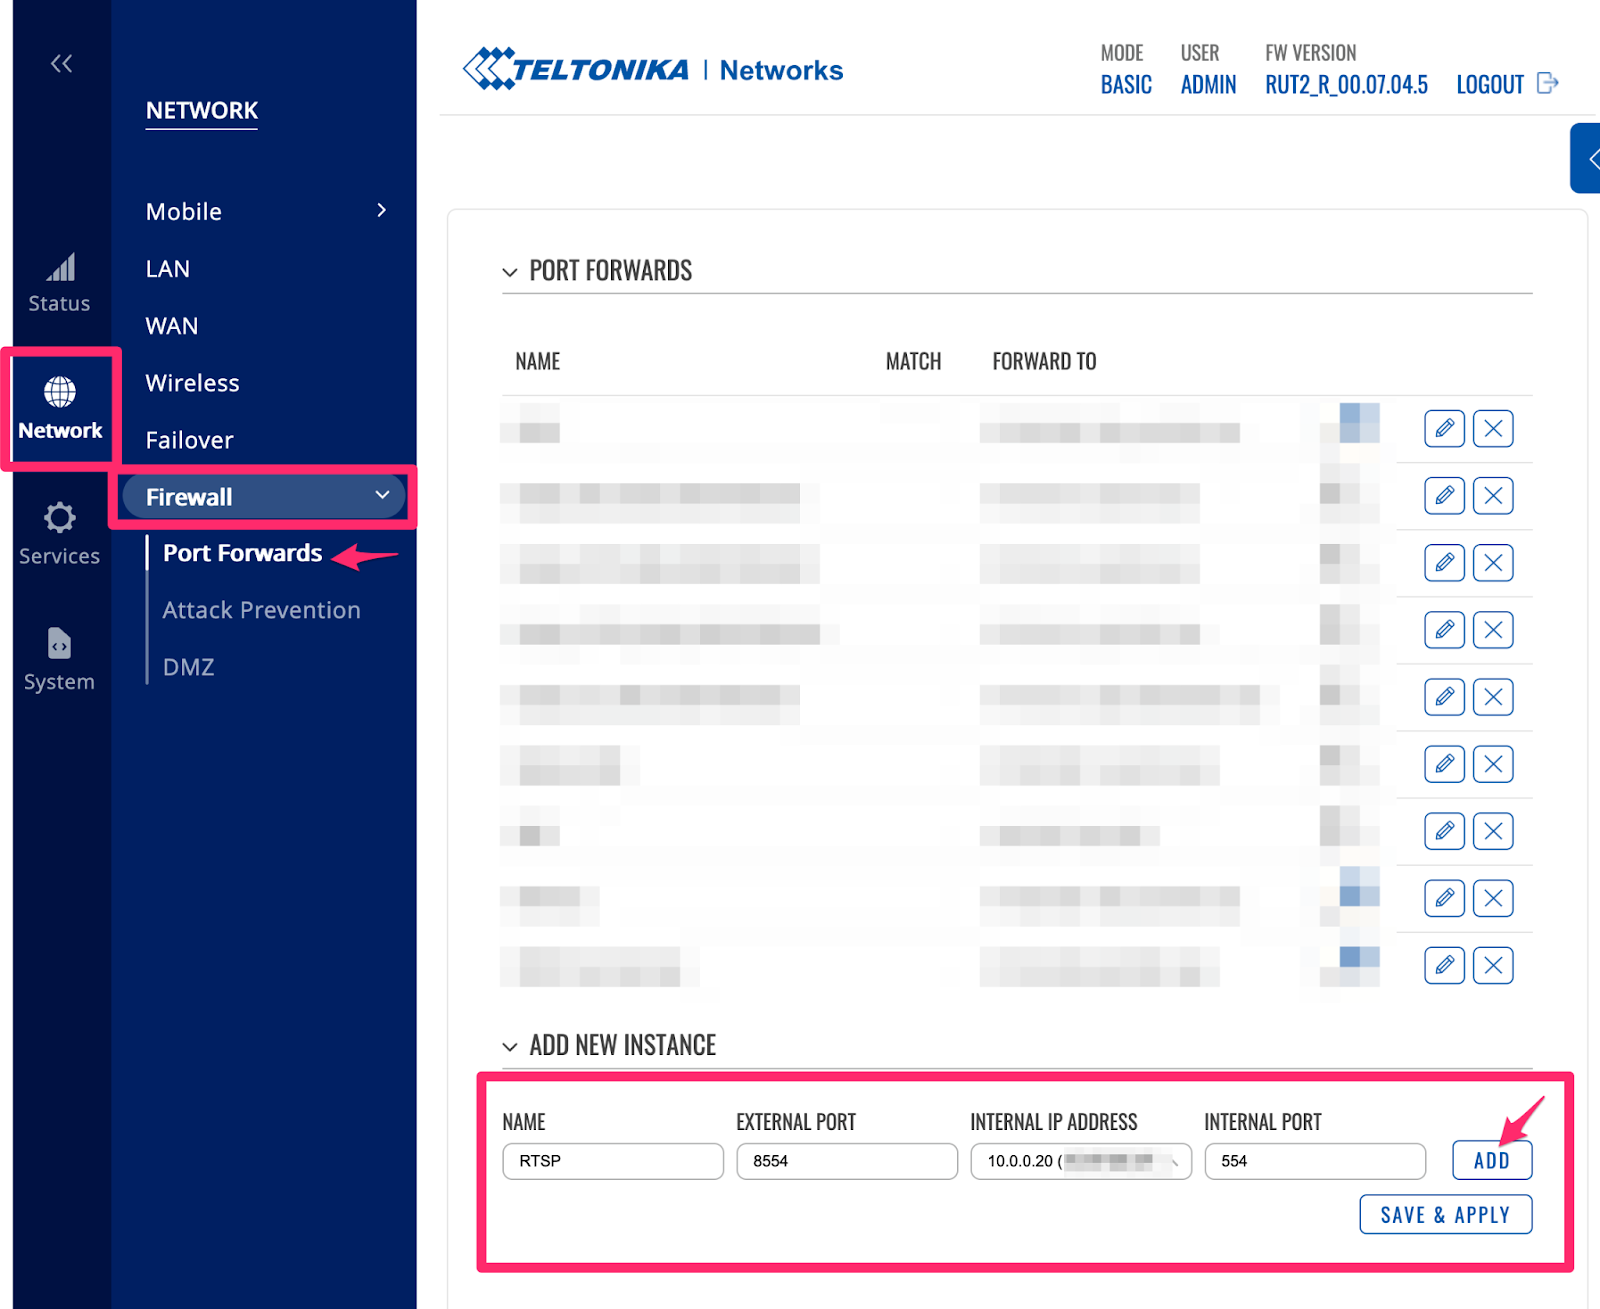Click the logout arrow icon
Image resolution: width=1600 pixels, height=1309 pixels.
click(1547, 83)
